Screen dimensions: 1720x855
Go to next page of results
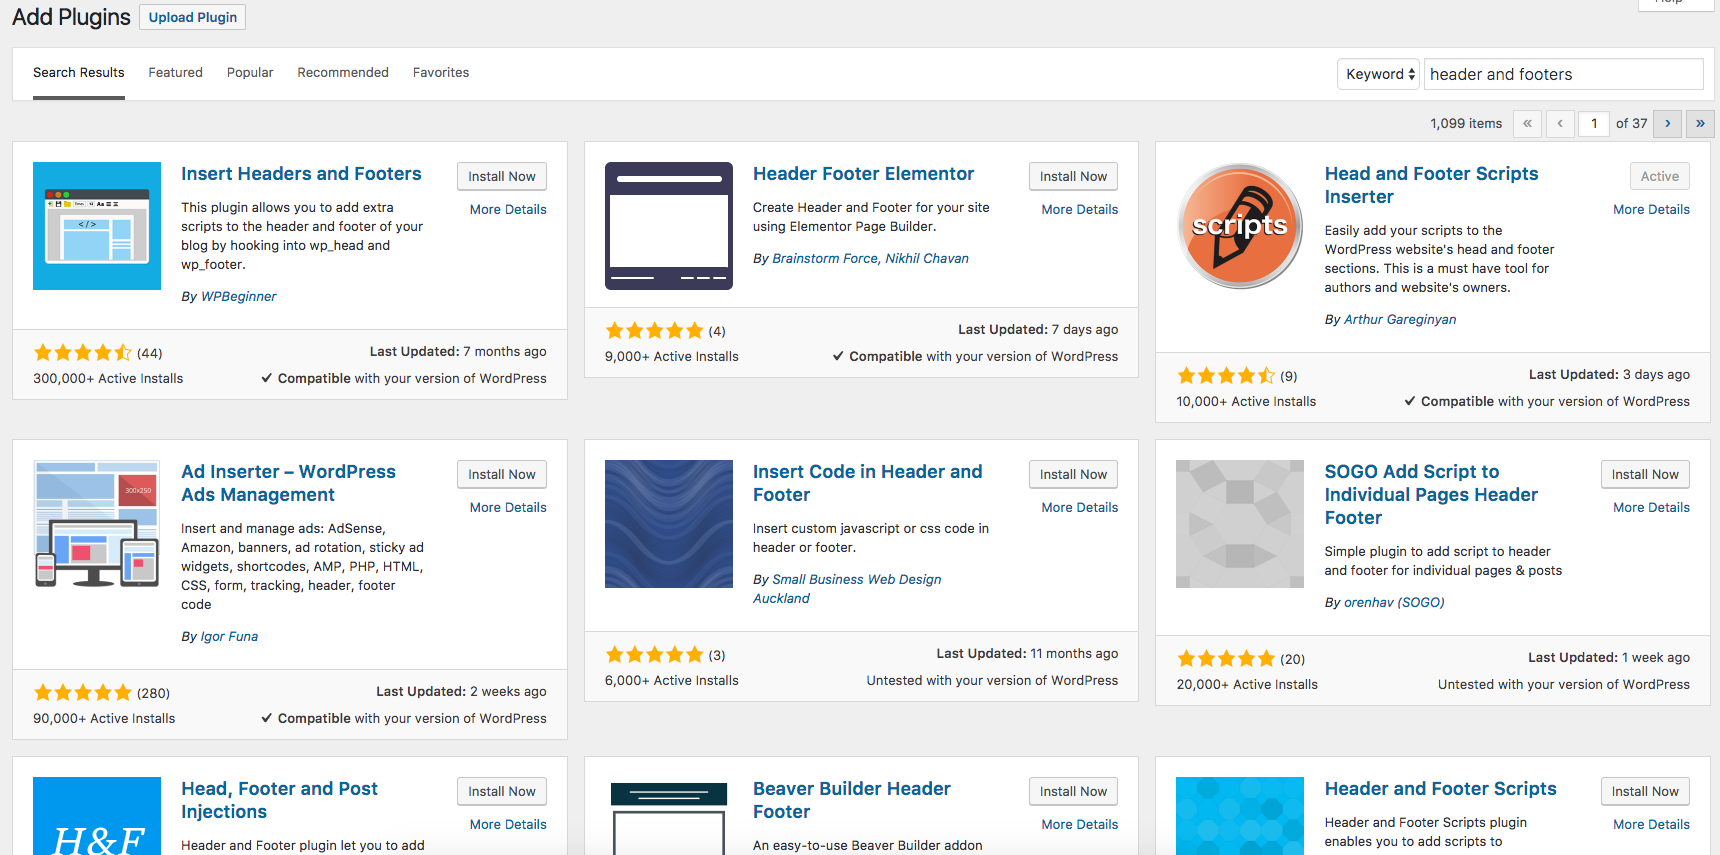(1667, 124)
